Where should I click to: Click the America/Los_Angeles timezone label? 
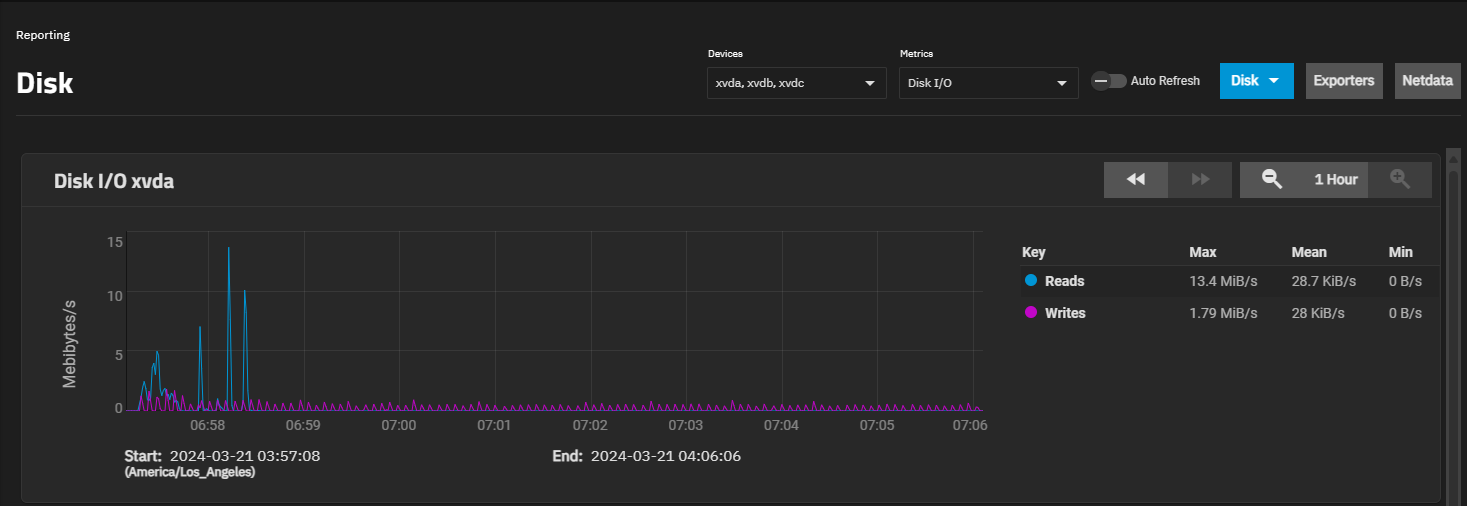click(190, 472)
